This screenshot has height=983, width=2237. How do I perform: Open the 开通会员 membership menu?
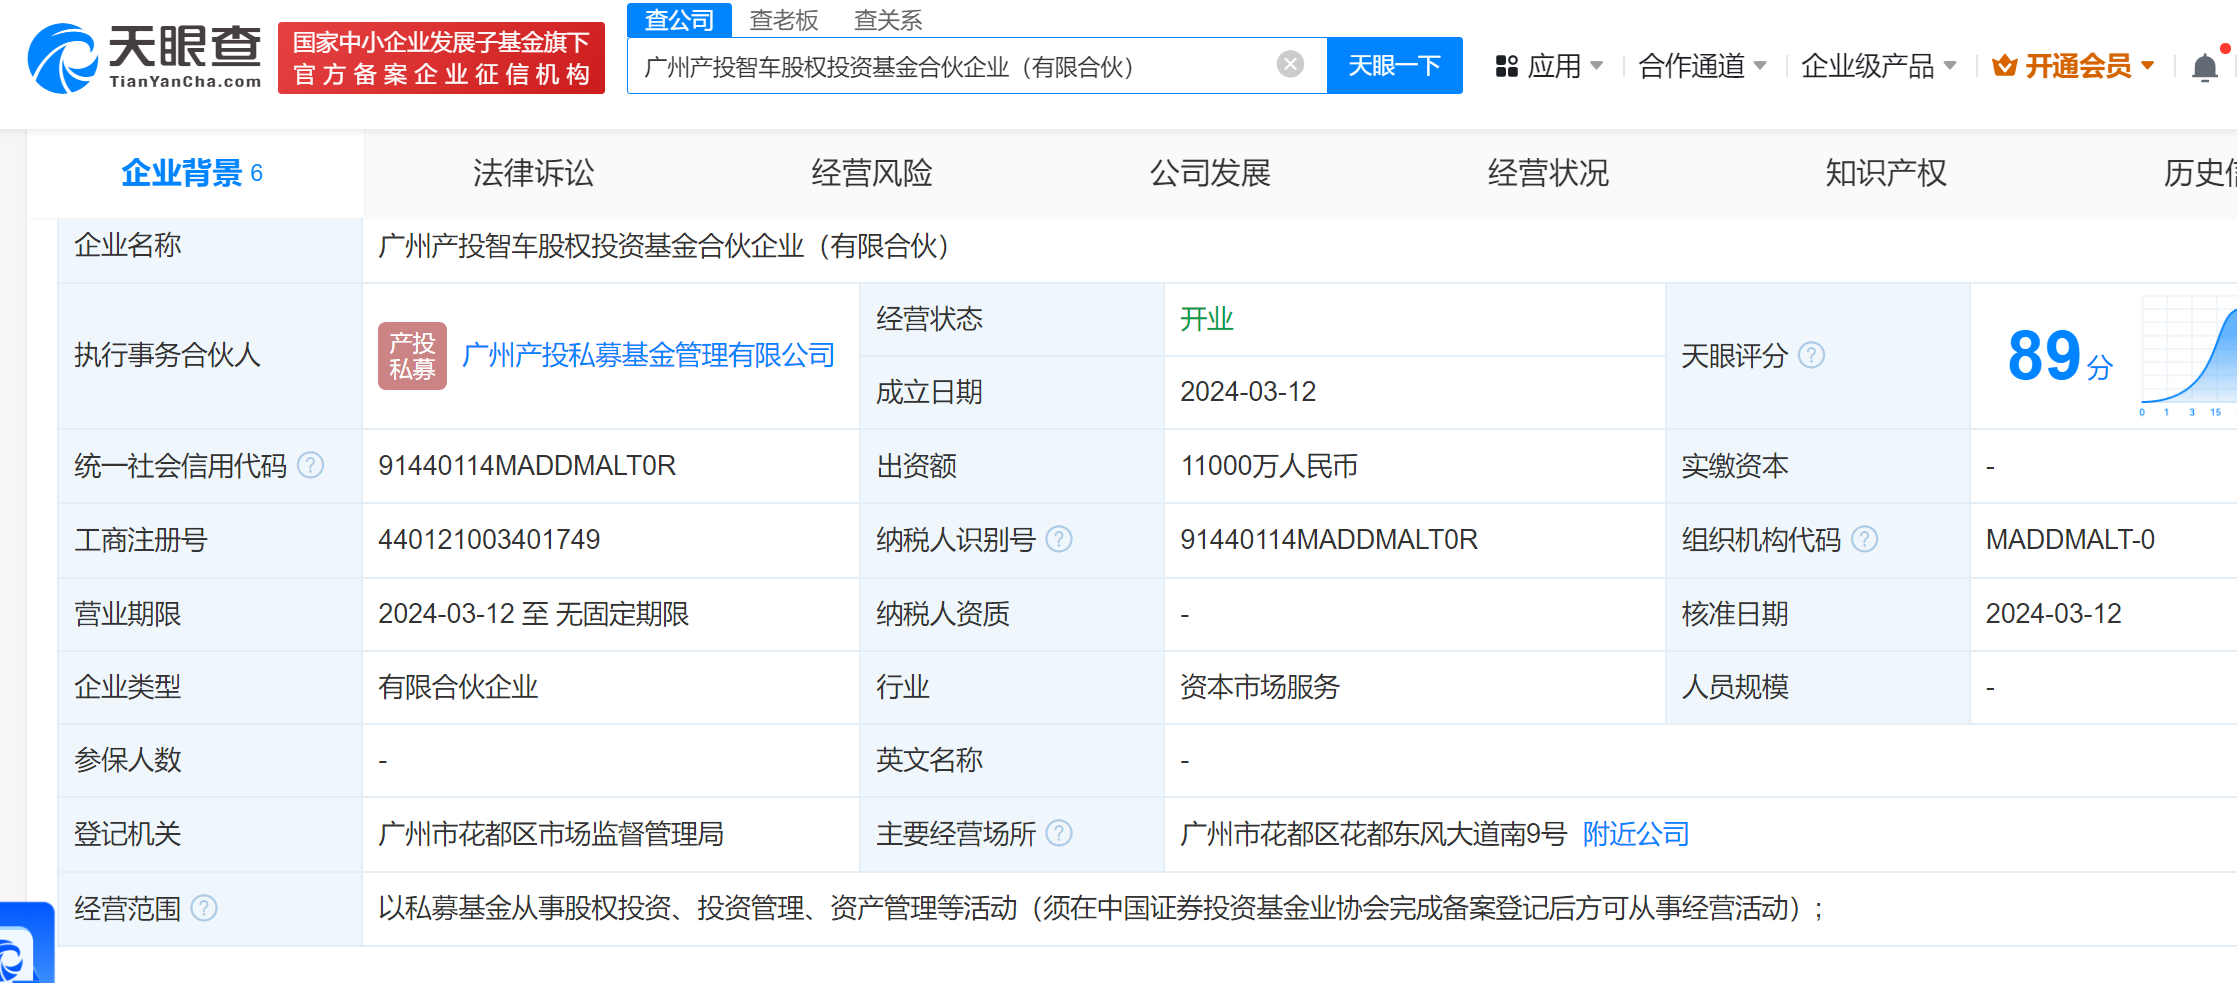click(2073, 66)
